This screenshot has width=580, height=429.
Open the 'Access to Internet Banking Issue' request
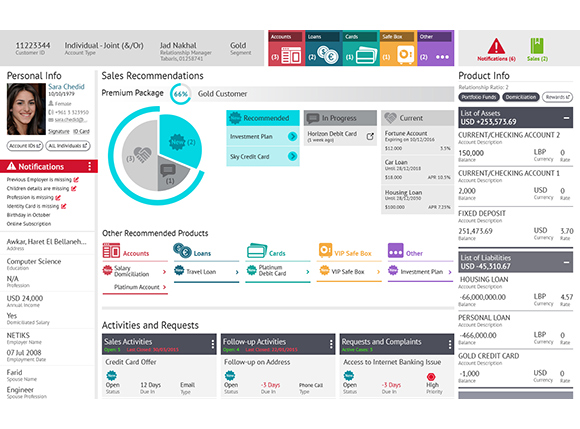click(x=392, y=362)
